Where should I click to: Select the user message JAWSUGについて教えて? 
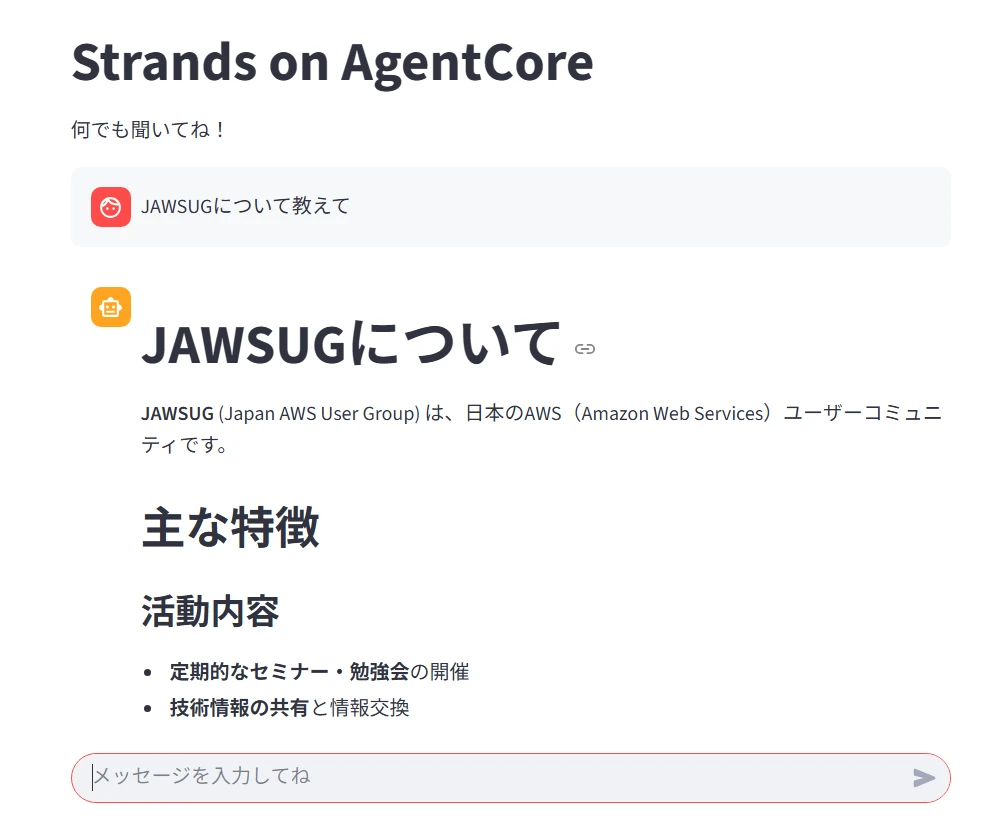click(x=245, y=207)
